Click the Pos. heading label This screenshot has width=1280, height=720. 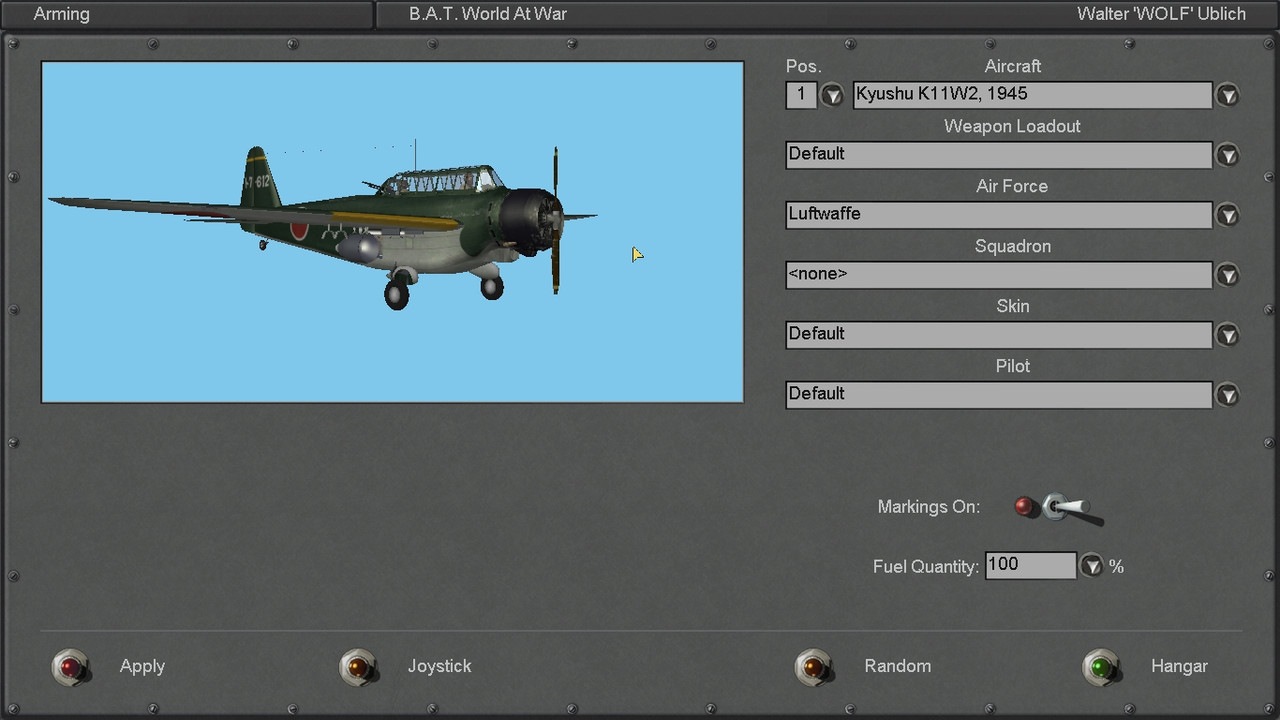tap(803, 66)
